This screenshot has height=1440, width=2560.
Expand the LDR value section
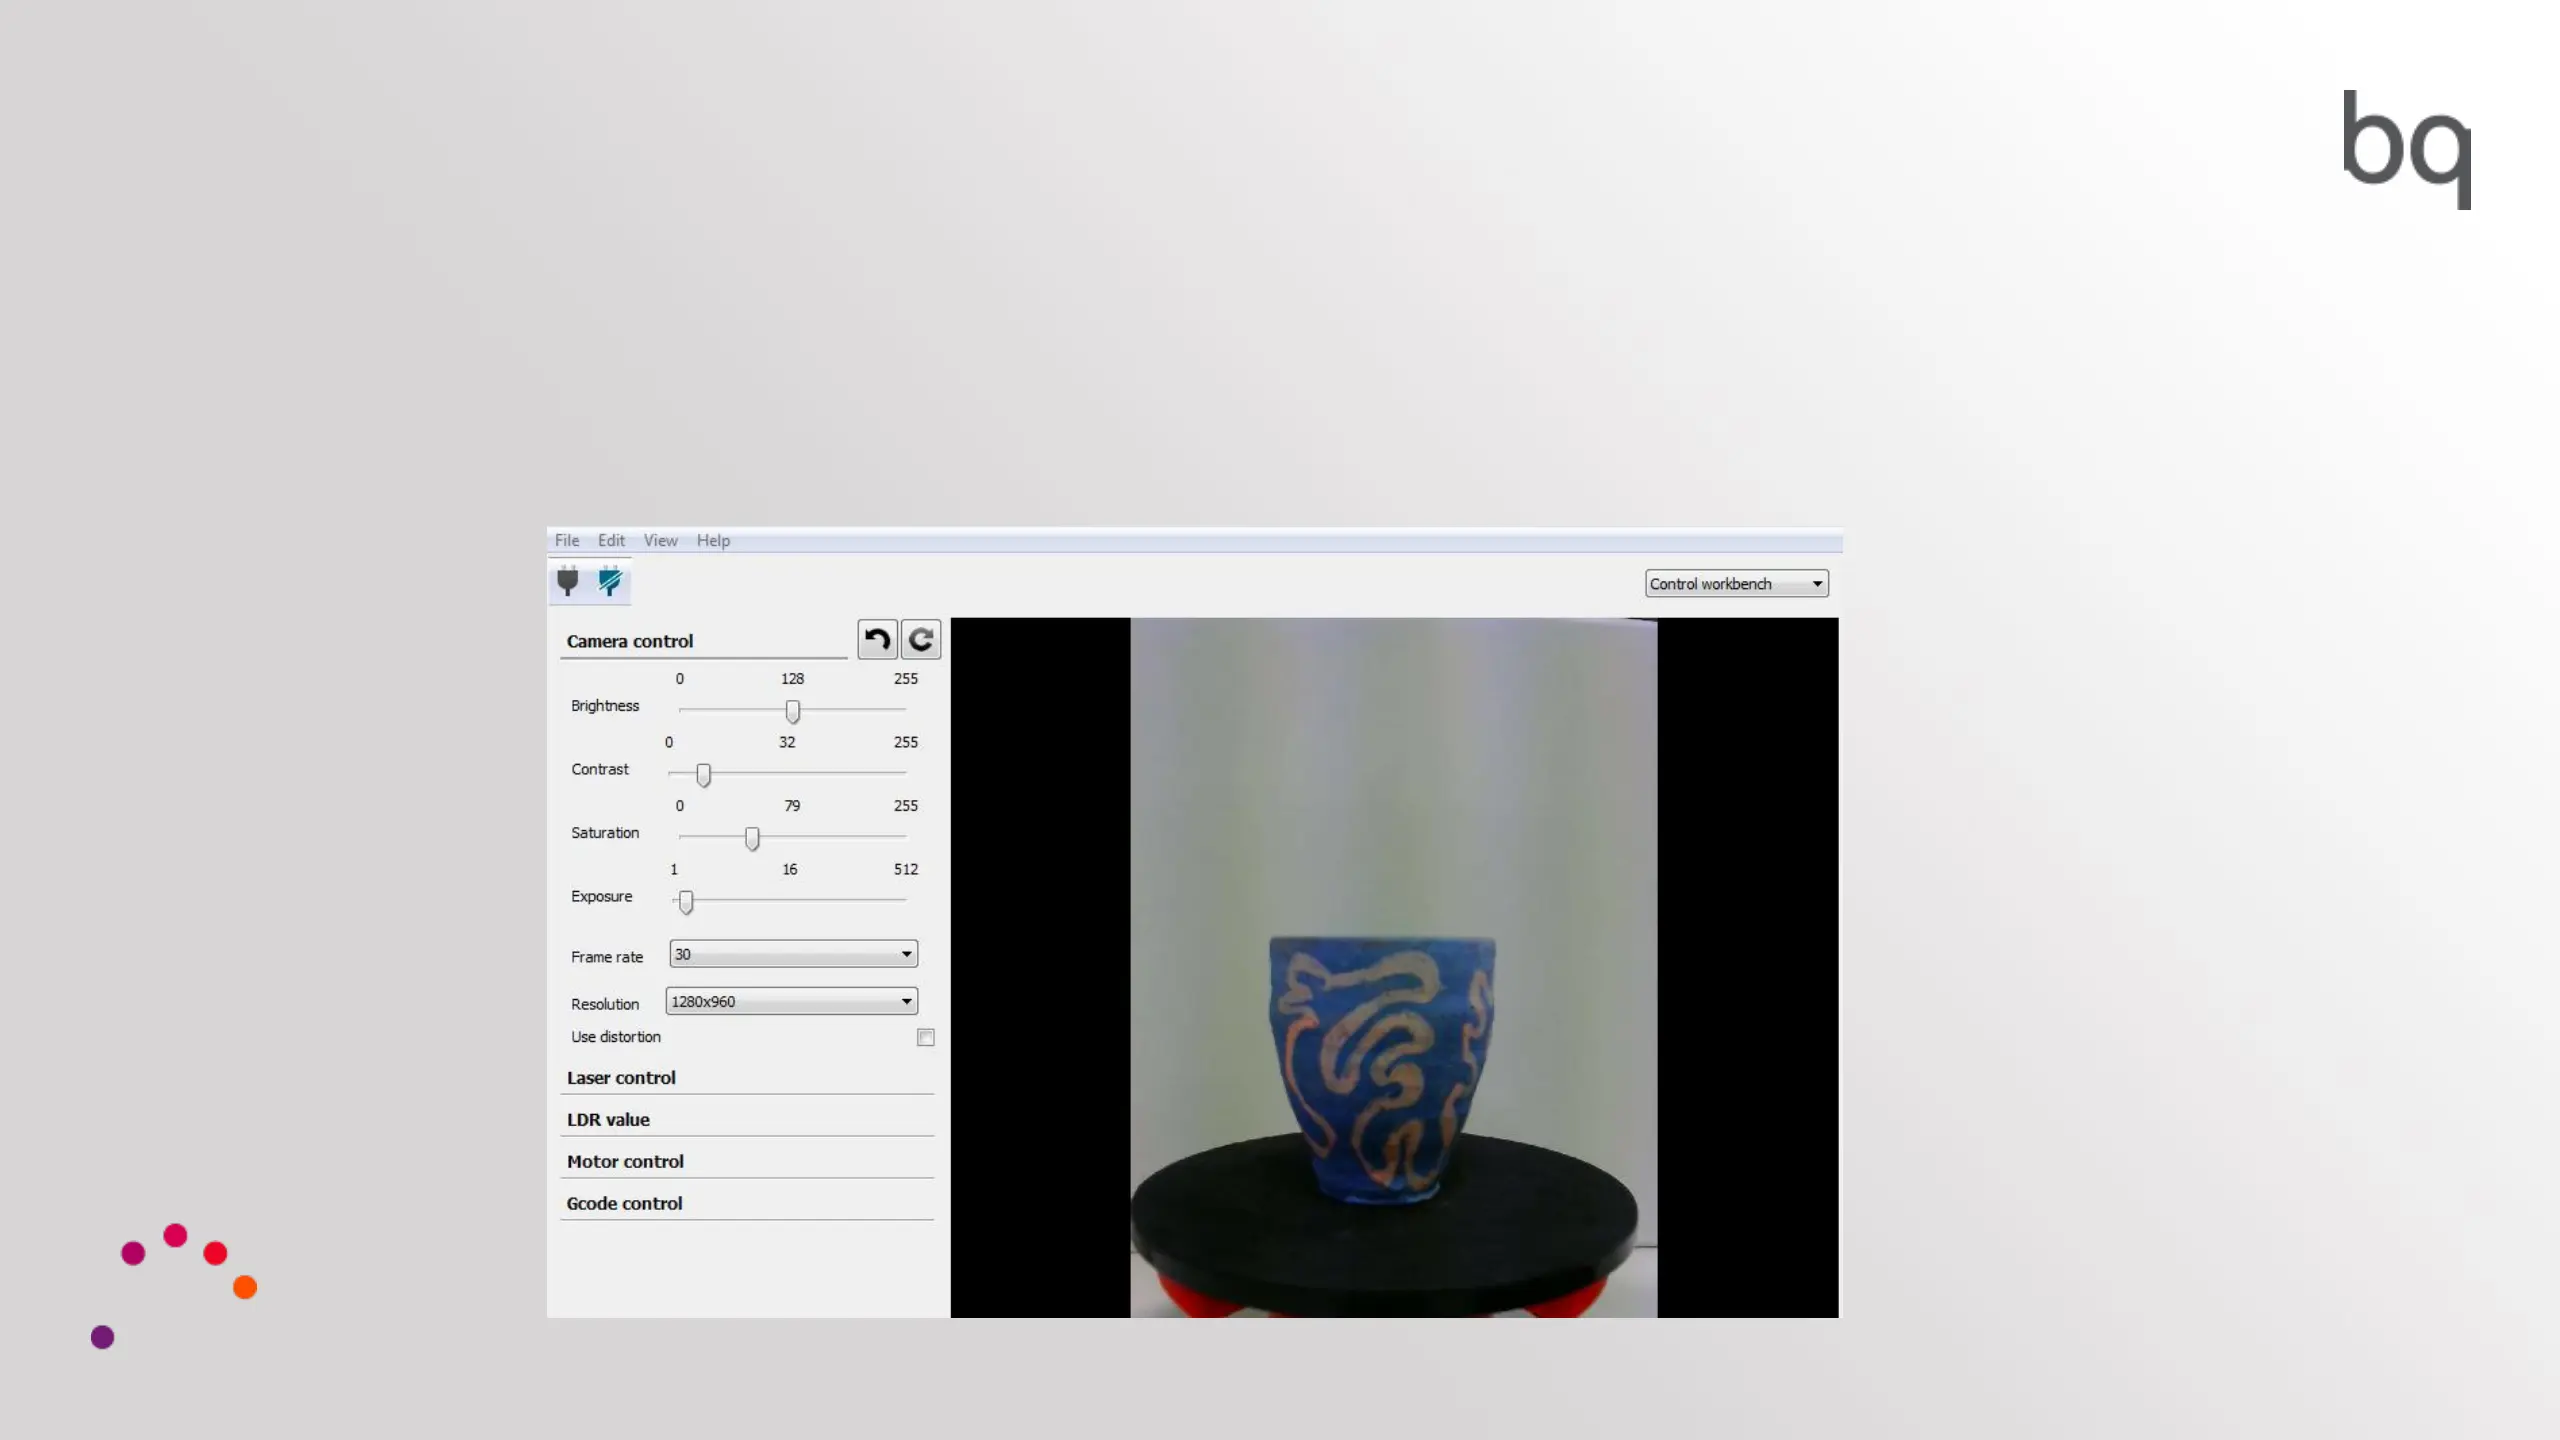608,1120
